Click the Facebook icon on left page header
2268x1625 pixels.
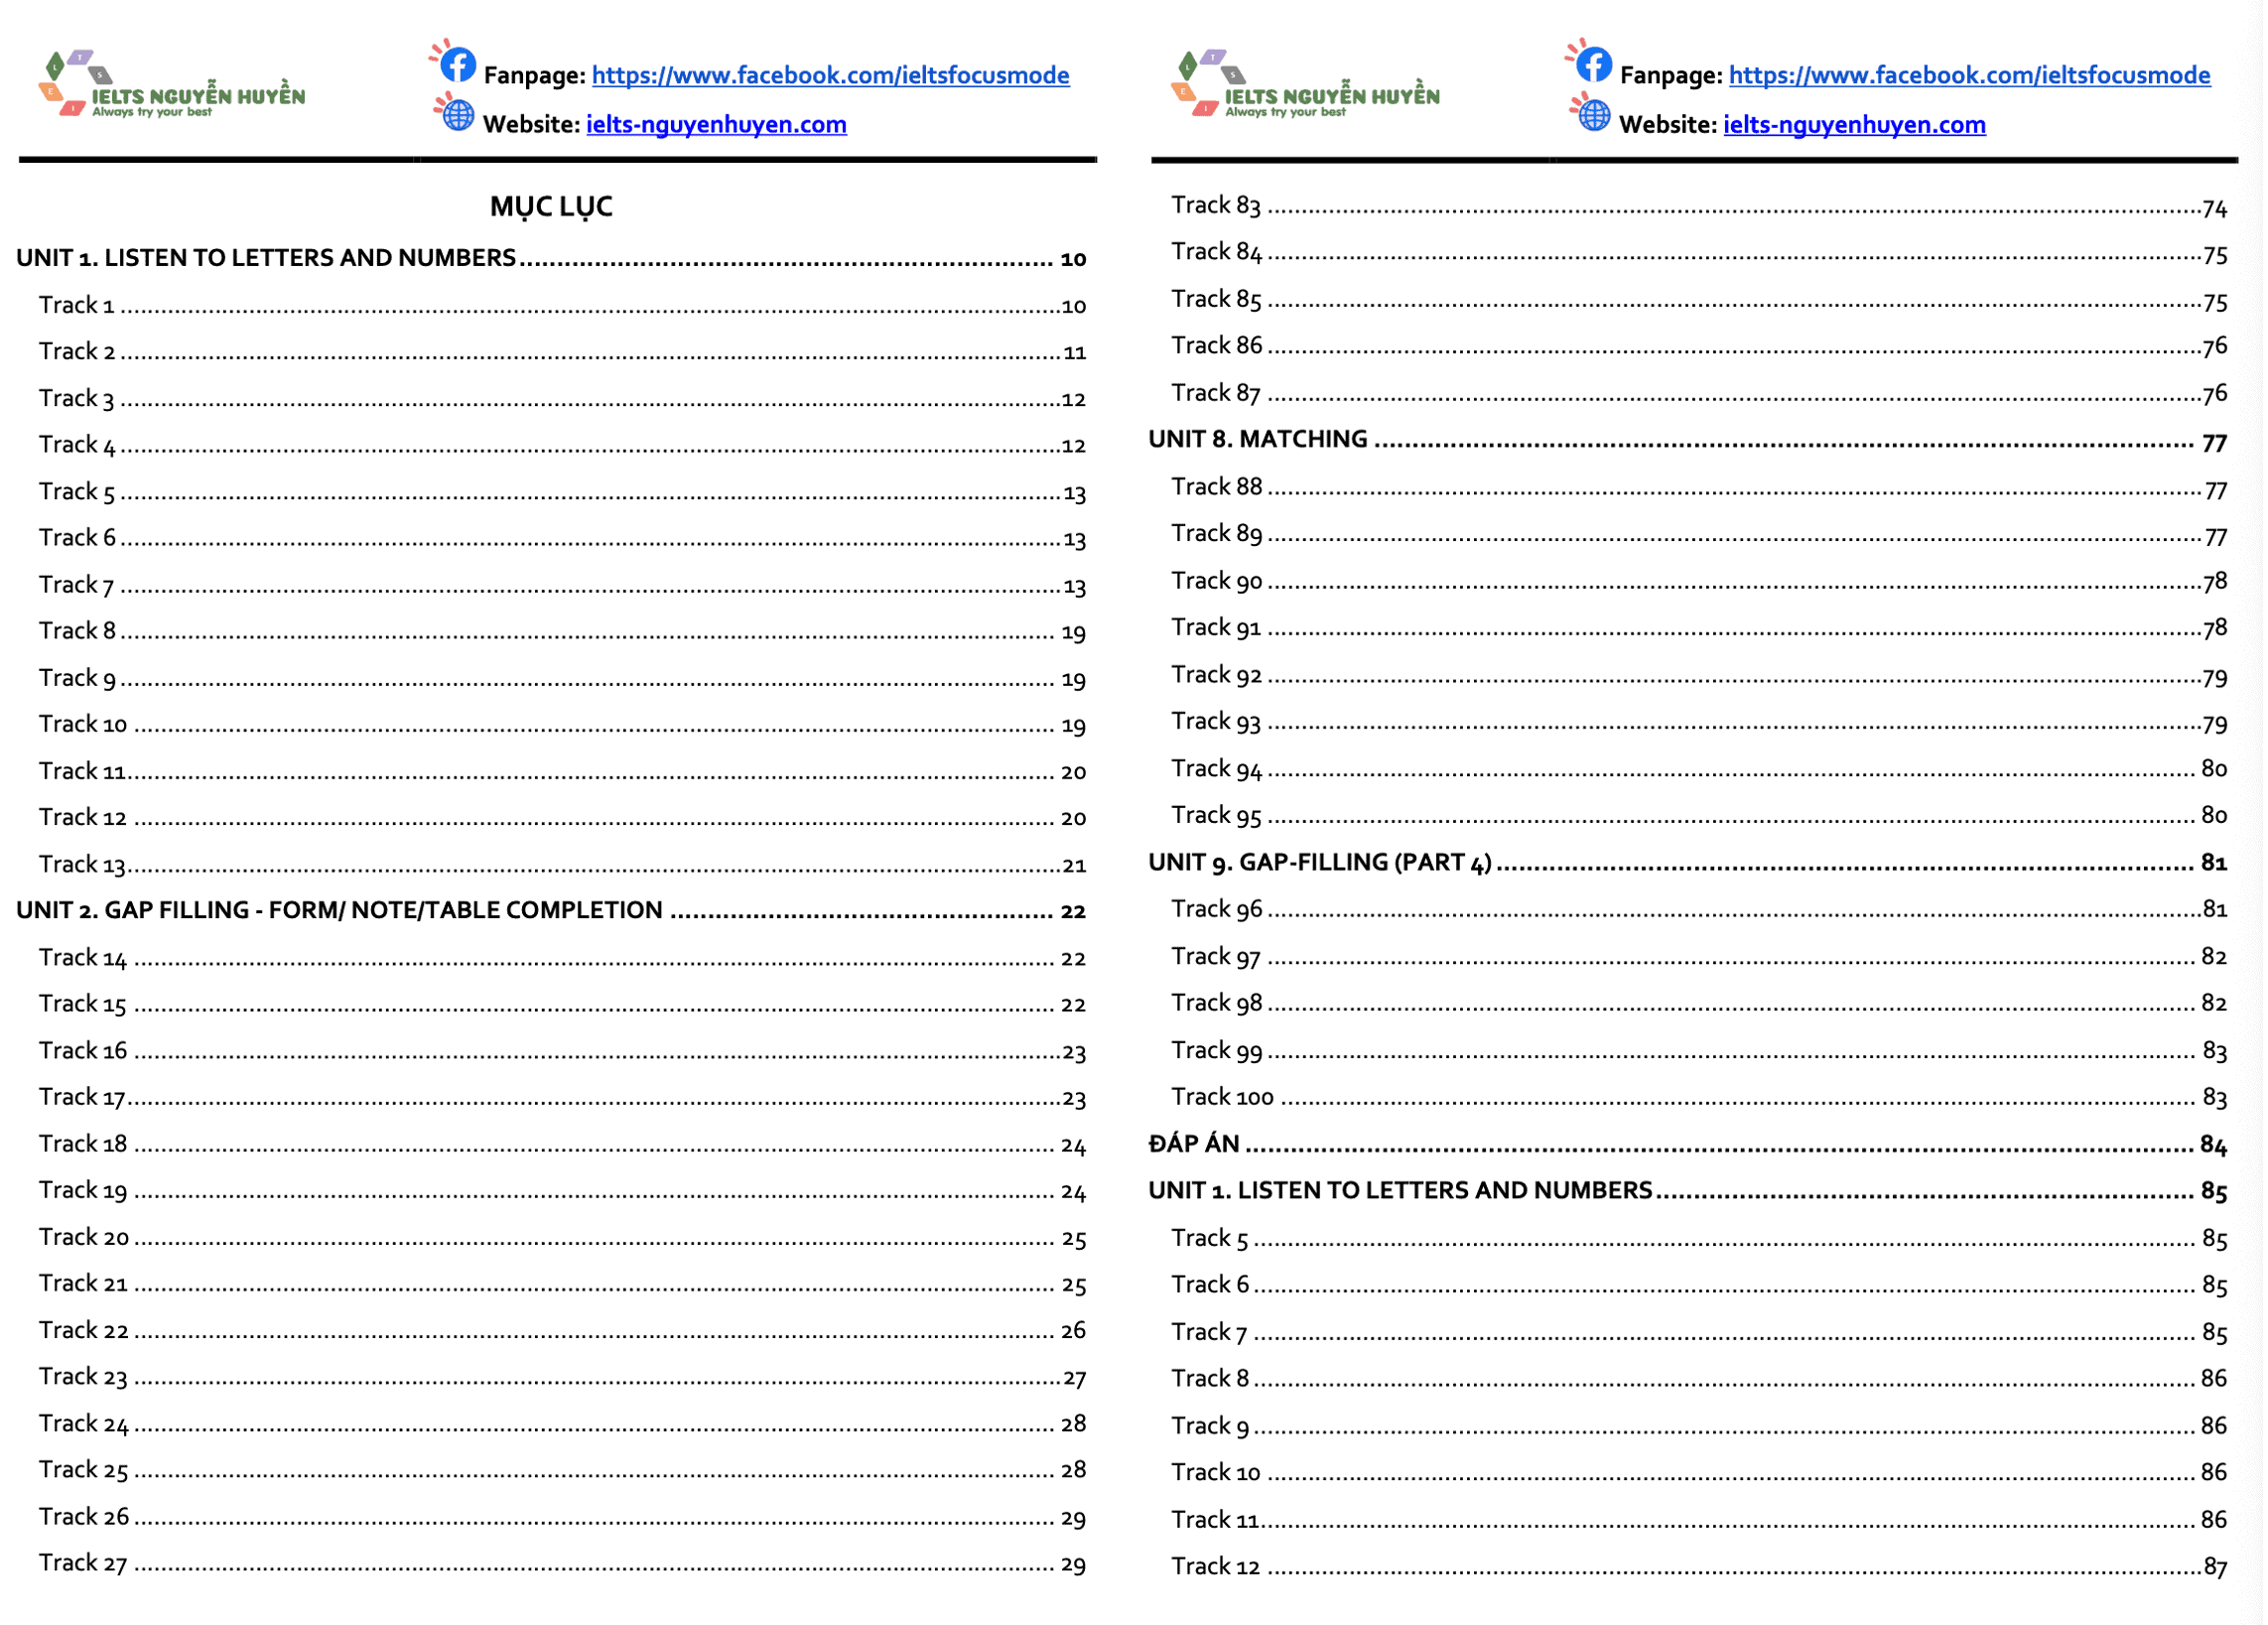click(458, 64)
